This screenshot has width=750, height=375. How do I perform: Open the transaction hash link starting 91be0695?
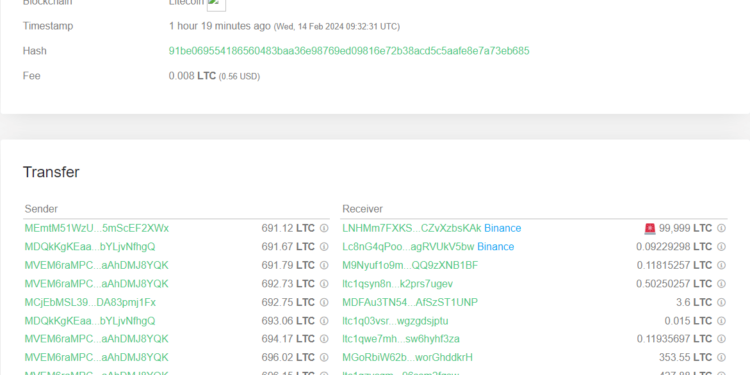click(349, 51)
